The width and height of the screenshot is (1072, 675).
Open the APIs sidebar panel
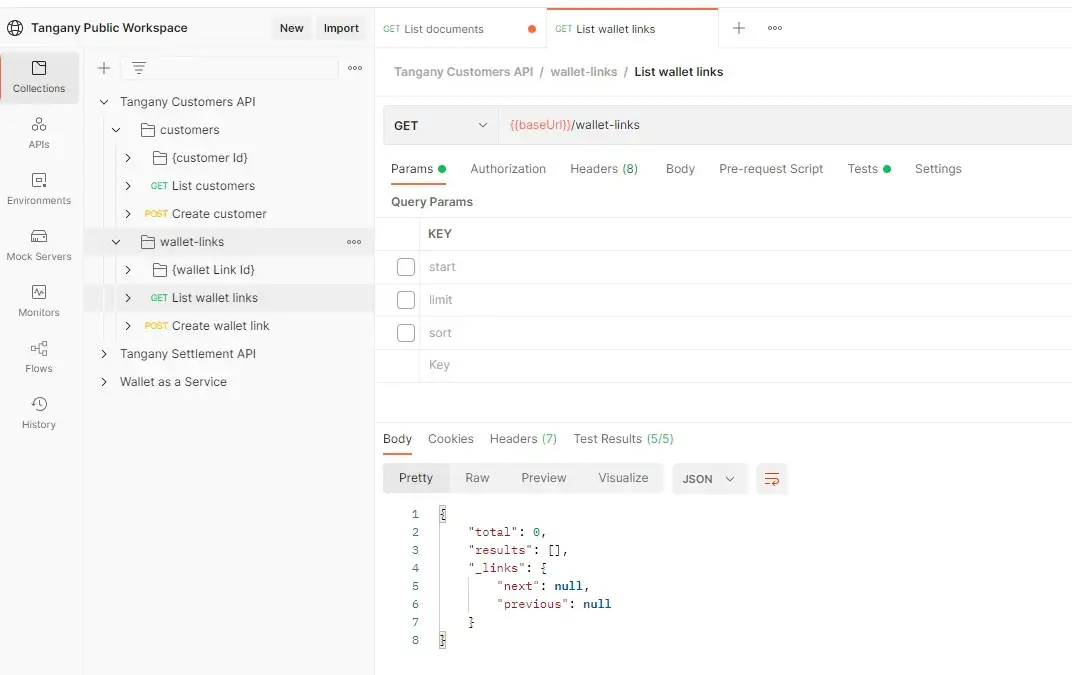click(39, 133)
